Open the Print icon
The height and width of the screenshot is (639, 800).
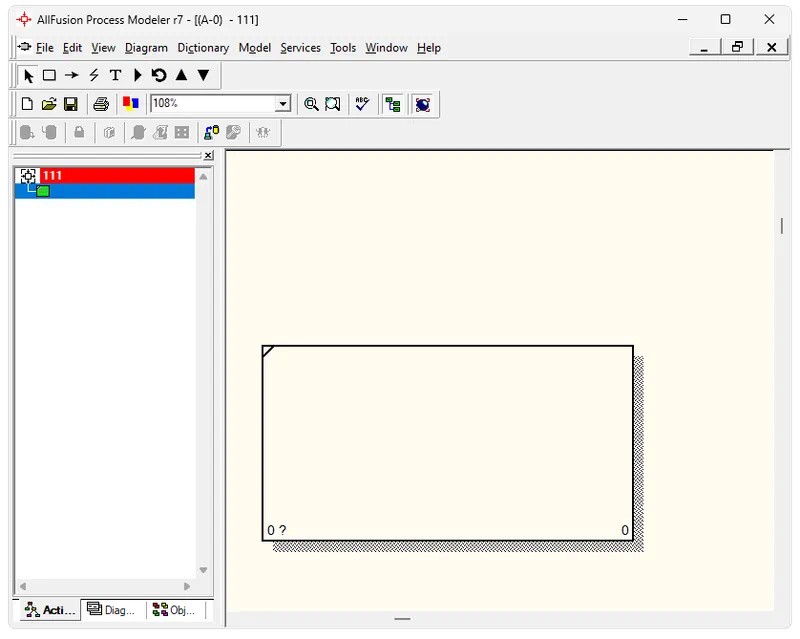[x=101, y=104]
